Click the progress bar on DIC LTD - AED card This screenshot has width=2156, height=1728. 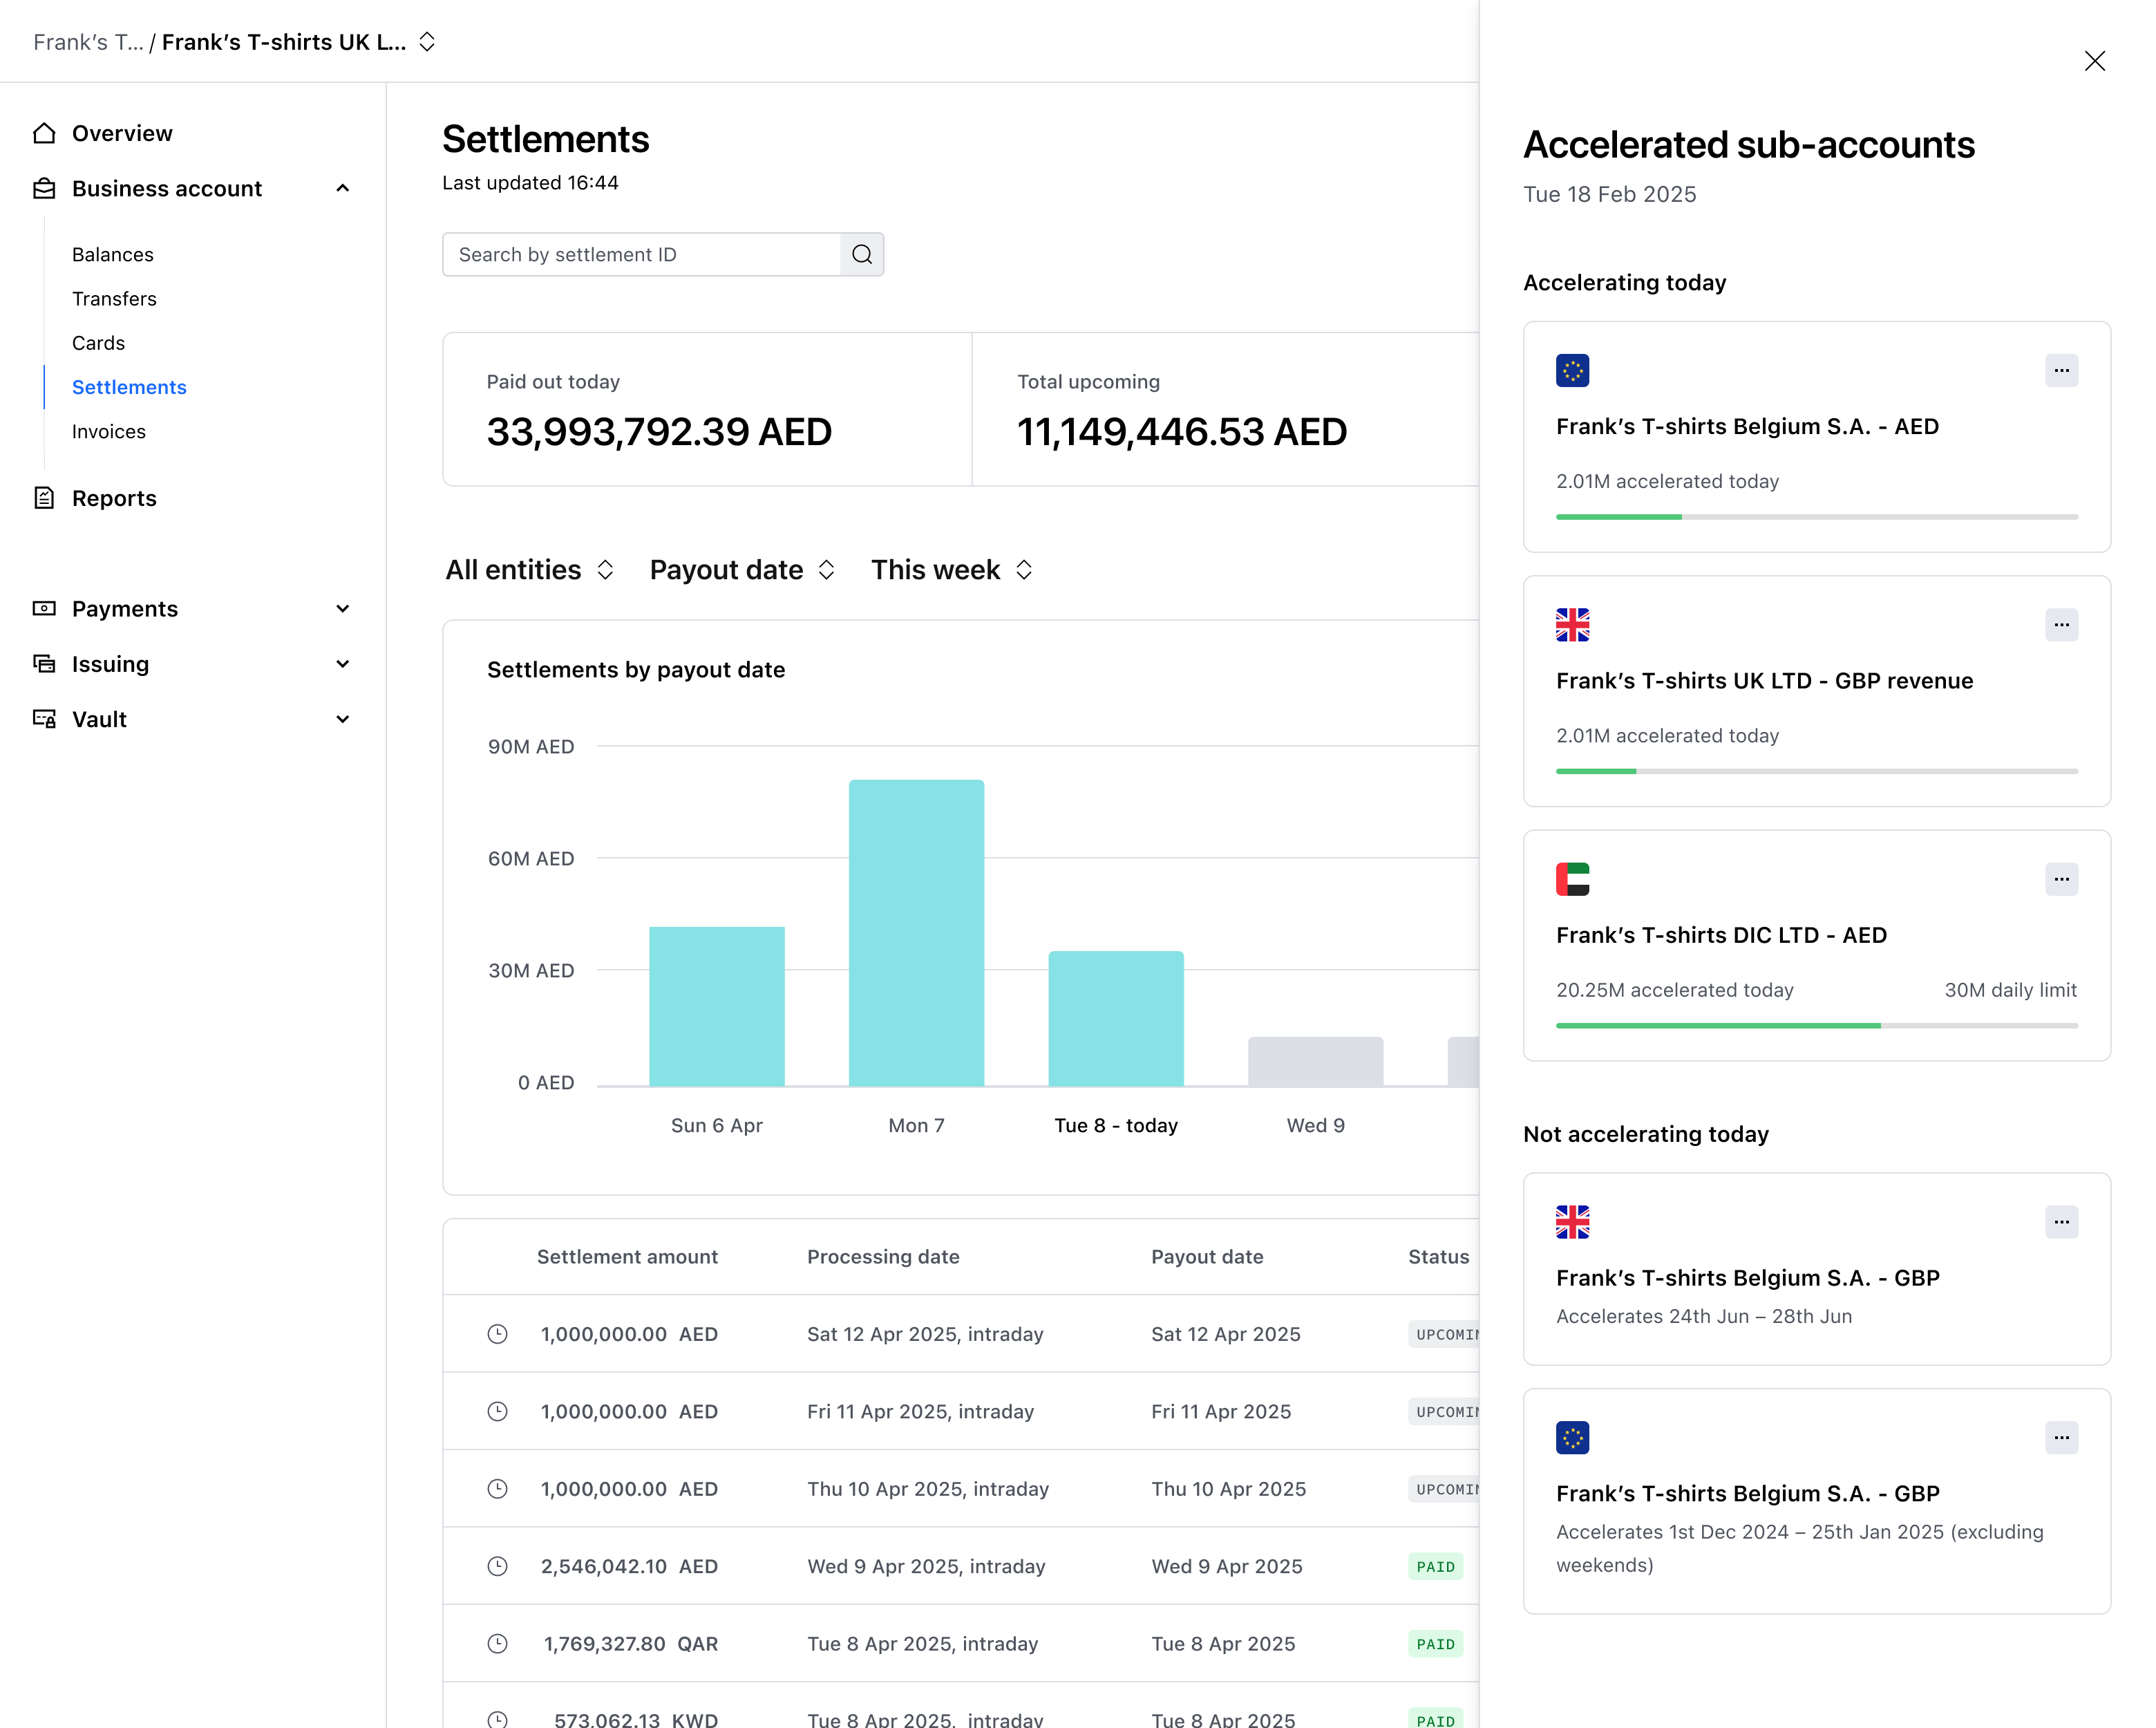pyautogui.click(x=1816, y=1025)
